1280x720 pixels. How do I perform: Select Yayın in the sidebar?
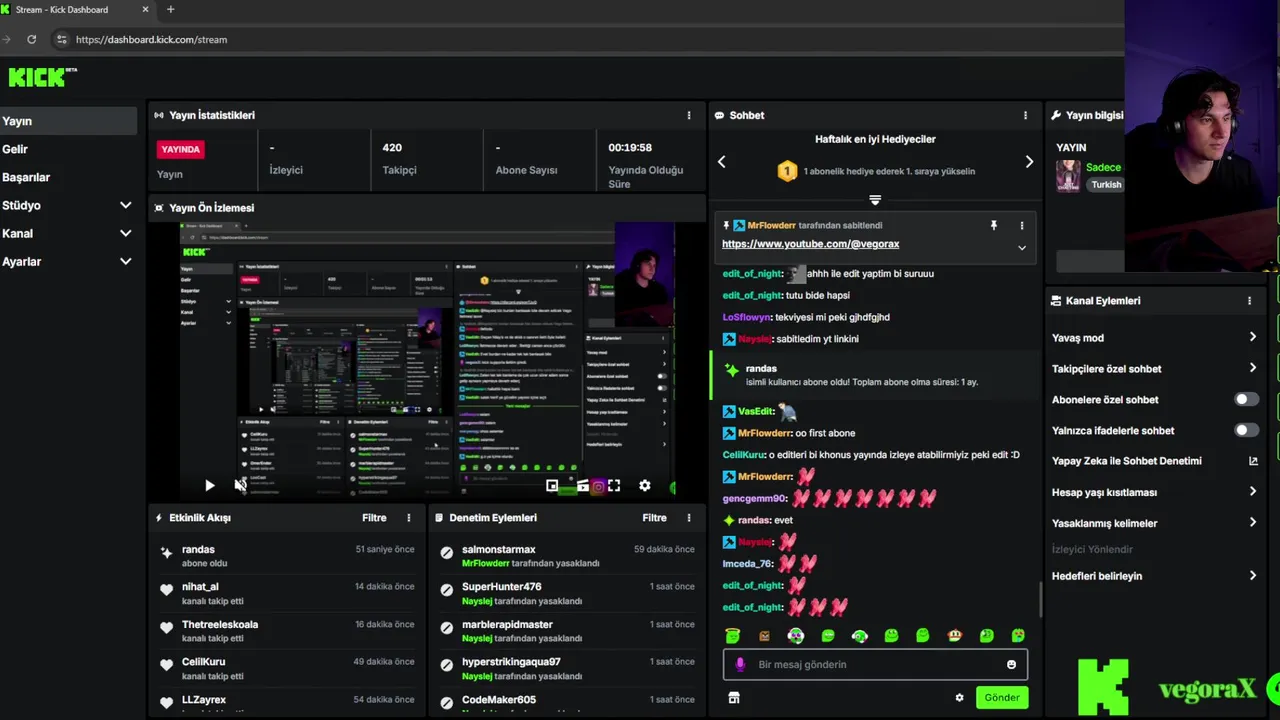(x=68, y=121)
